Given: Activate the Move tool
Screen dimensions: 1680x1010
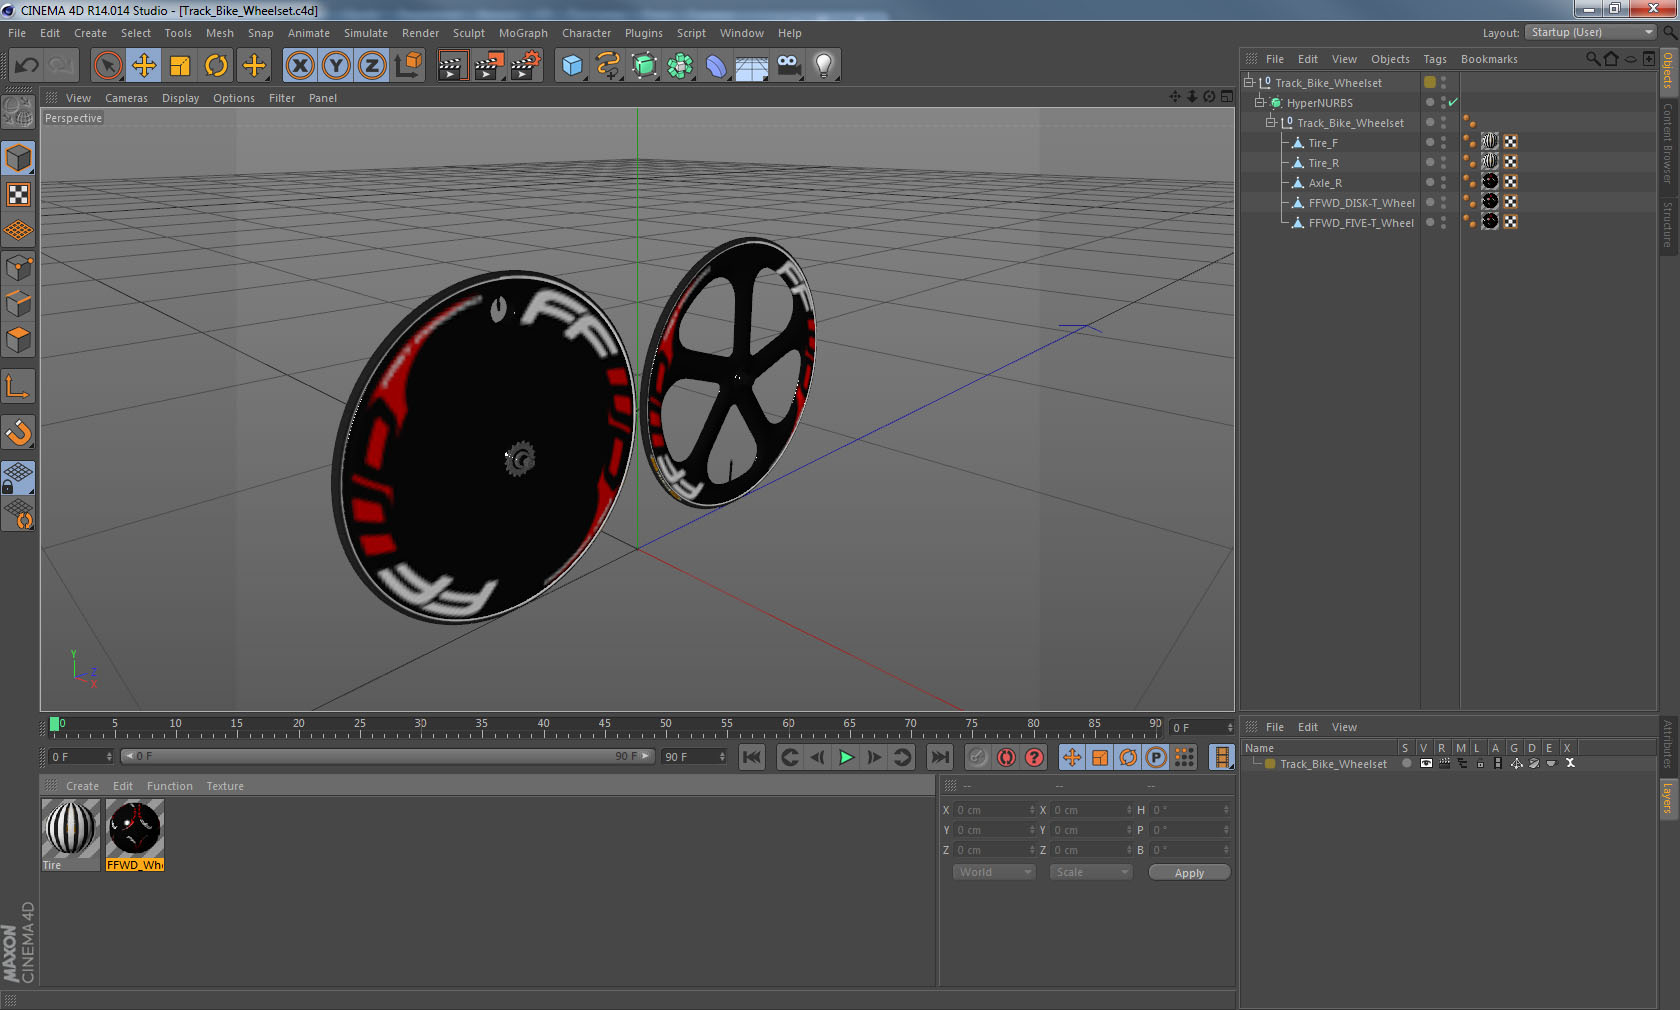Looking at the screenshot, I should (x=144, y=66).
